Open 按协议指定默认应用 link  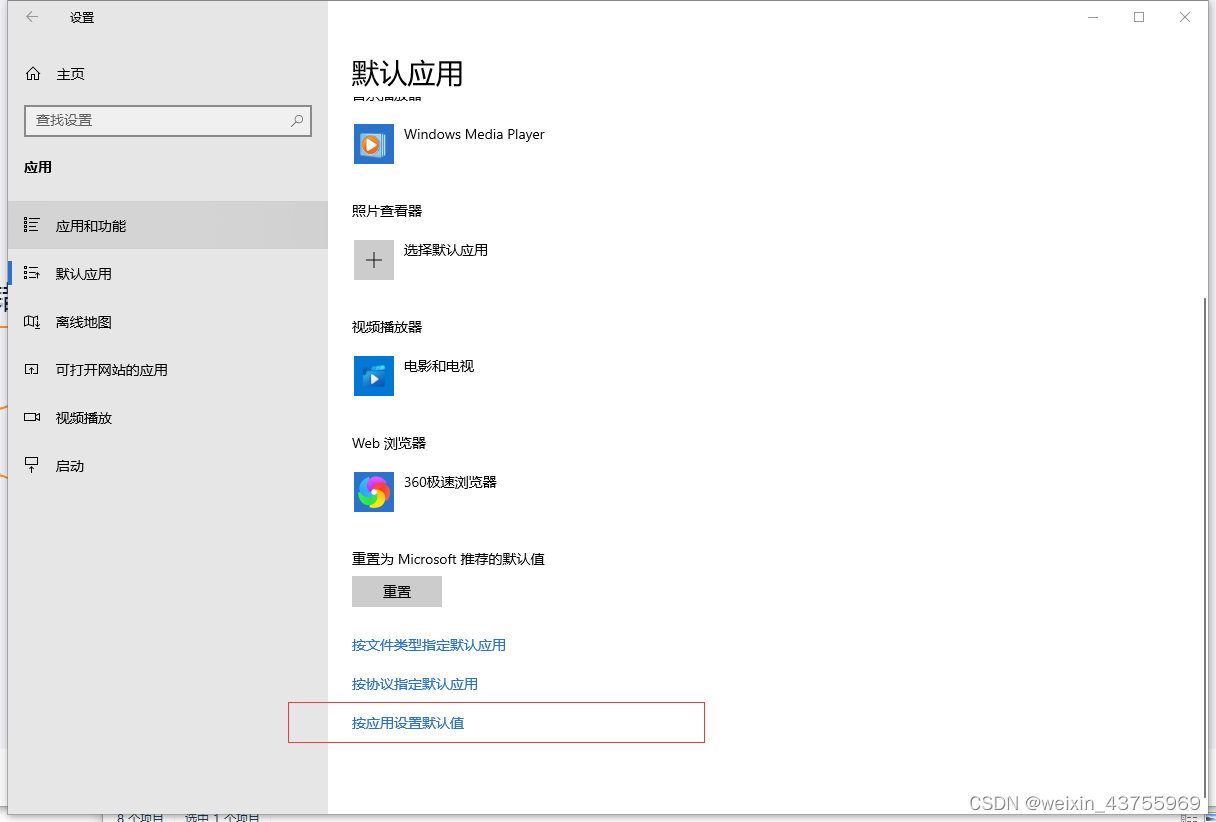click(415, 684)
